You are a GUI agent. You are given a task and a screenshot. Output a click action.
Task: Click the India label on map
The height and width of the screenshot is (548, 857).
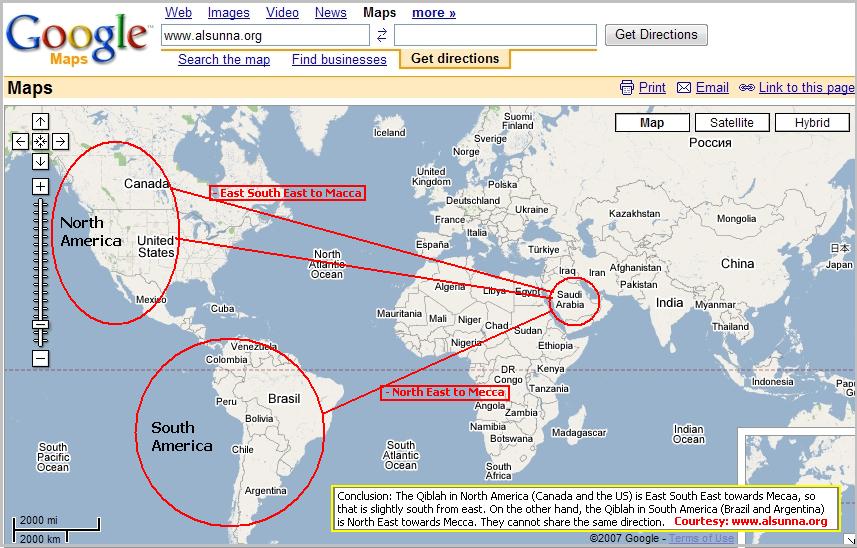coord(669,303)
